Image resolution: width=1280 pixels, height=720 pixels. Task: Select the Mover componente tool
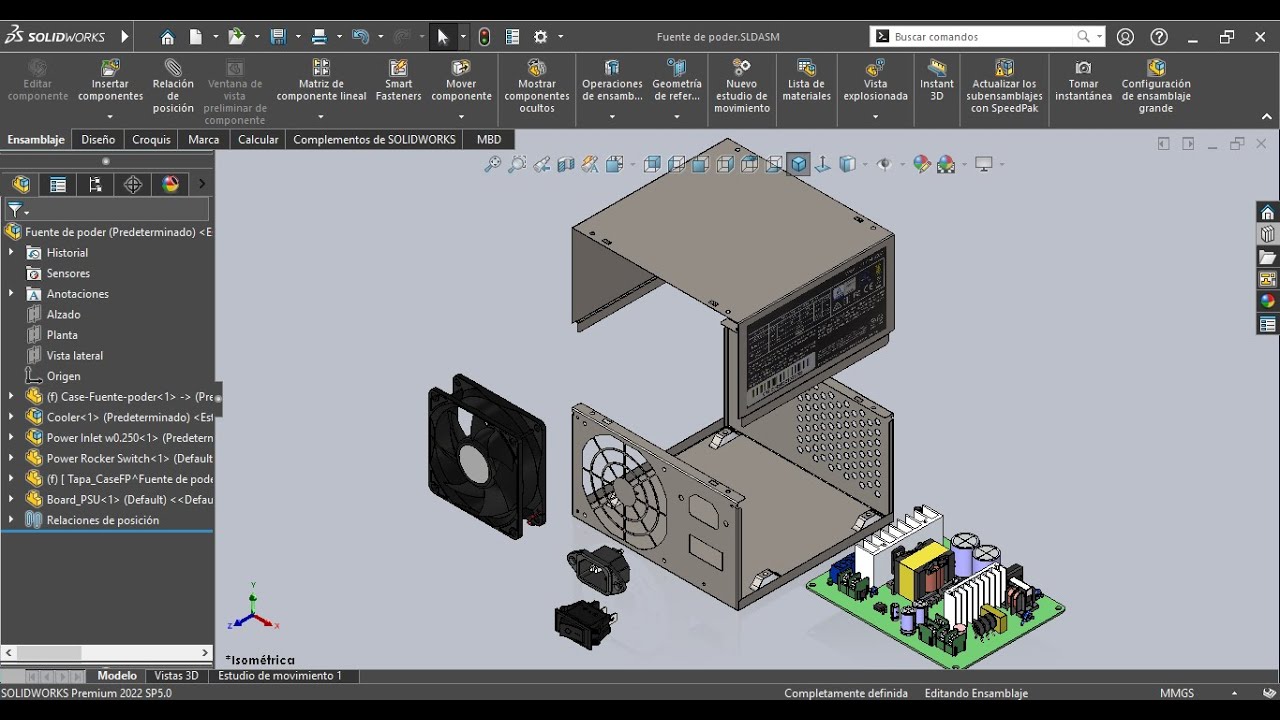coord(461,68)
